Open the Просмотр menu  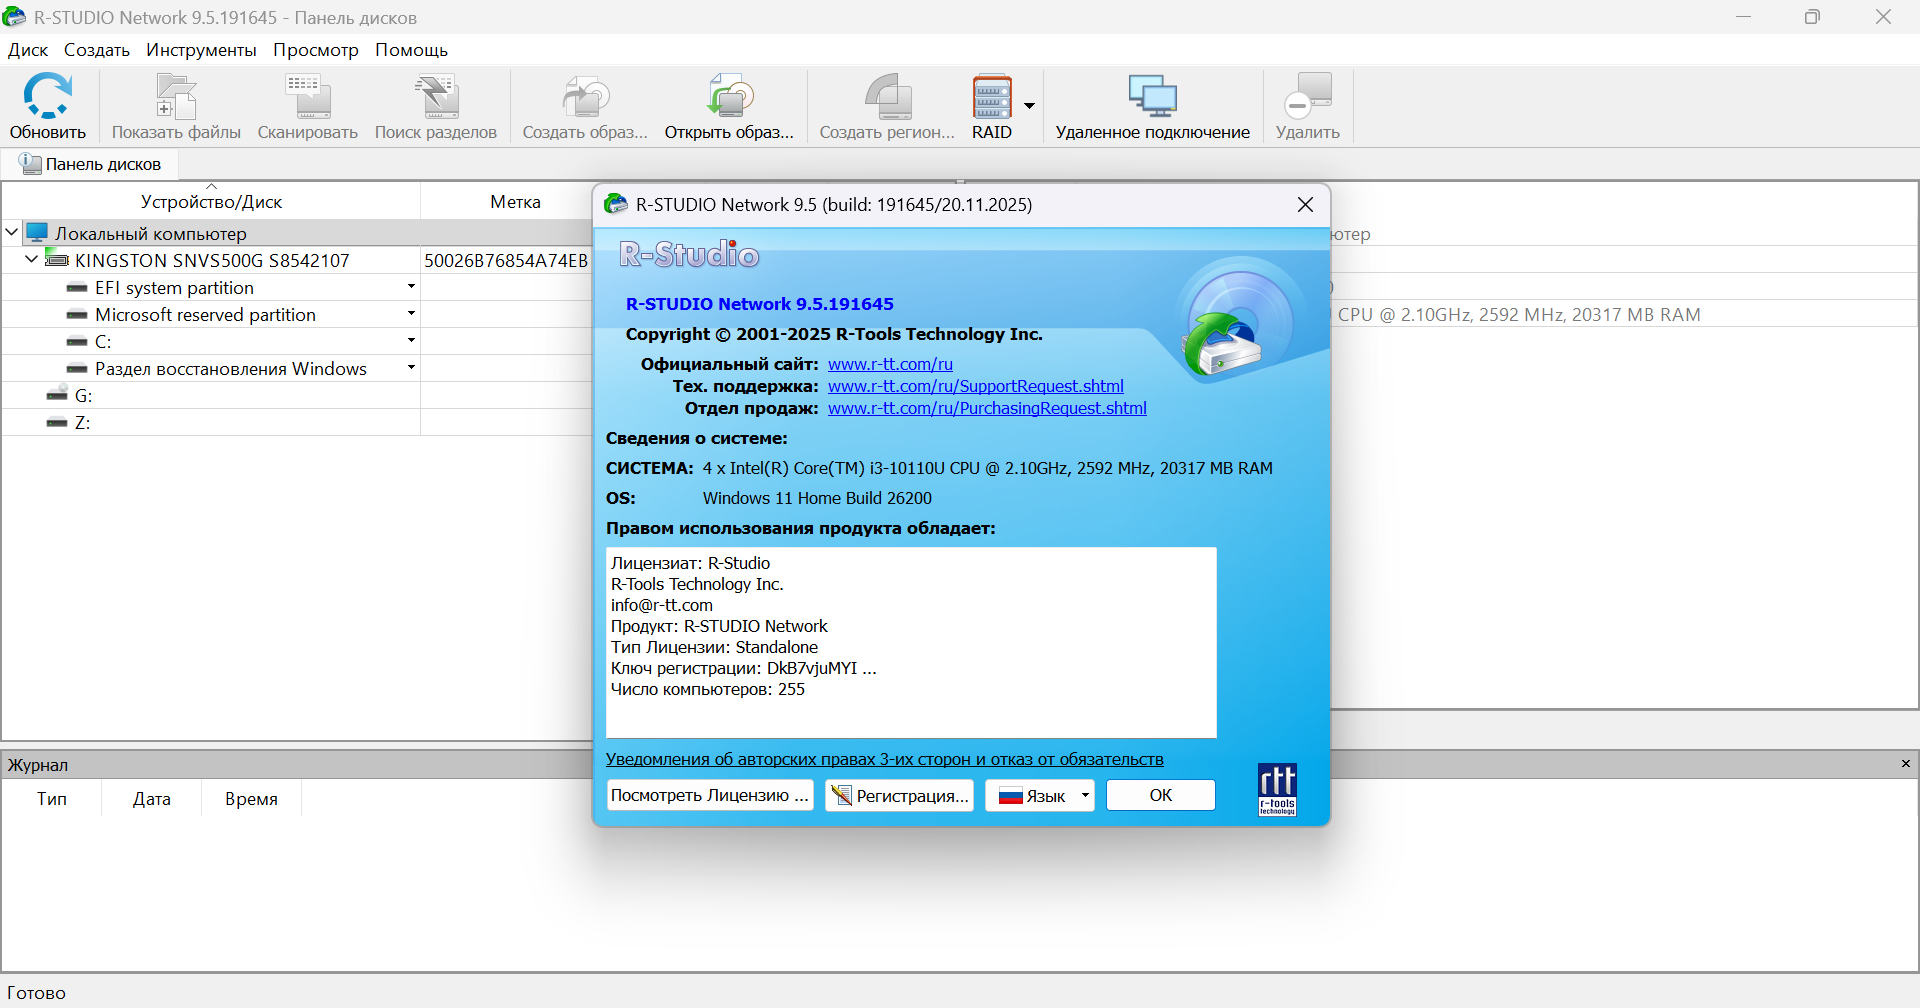click(315, 50)
